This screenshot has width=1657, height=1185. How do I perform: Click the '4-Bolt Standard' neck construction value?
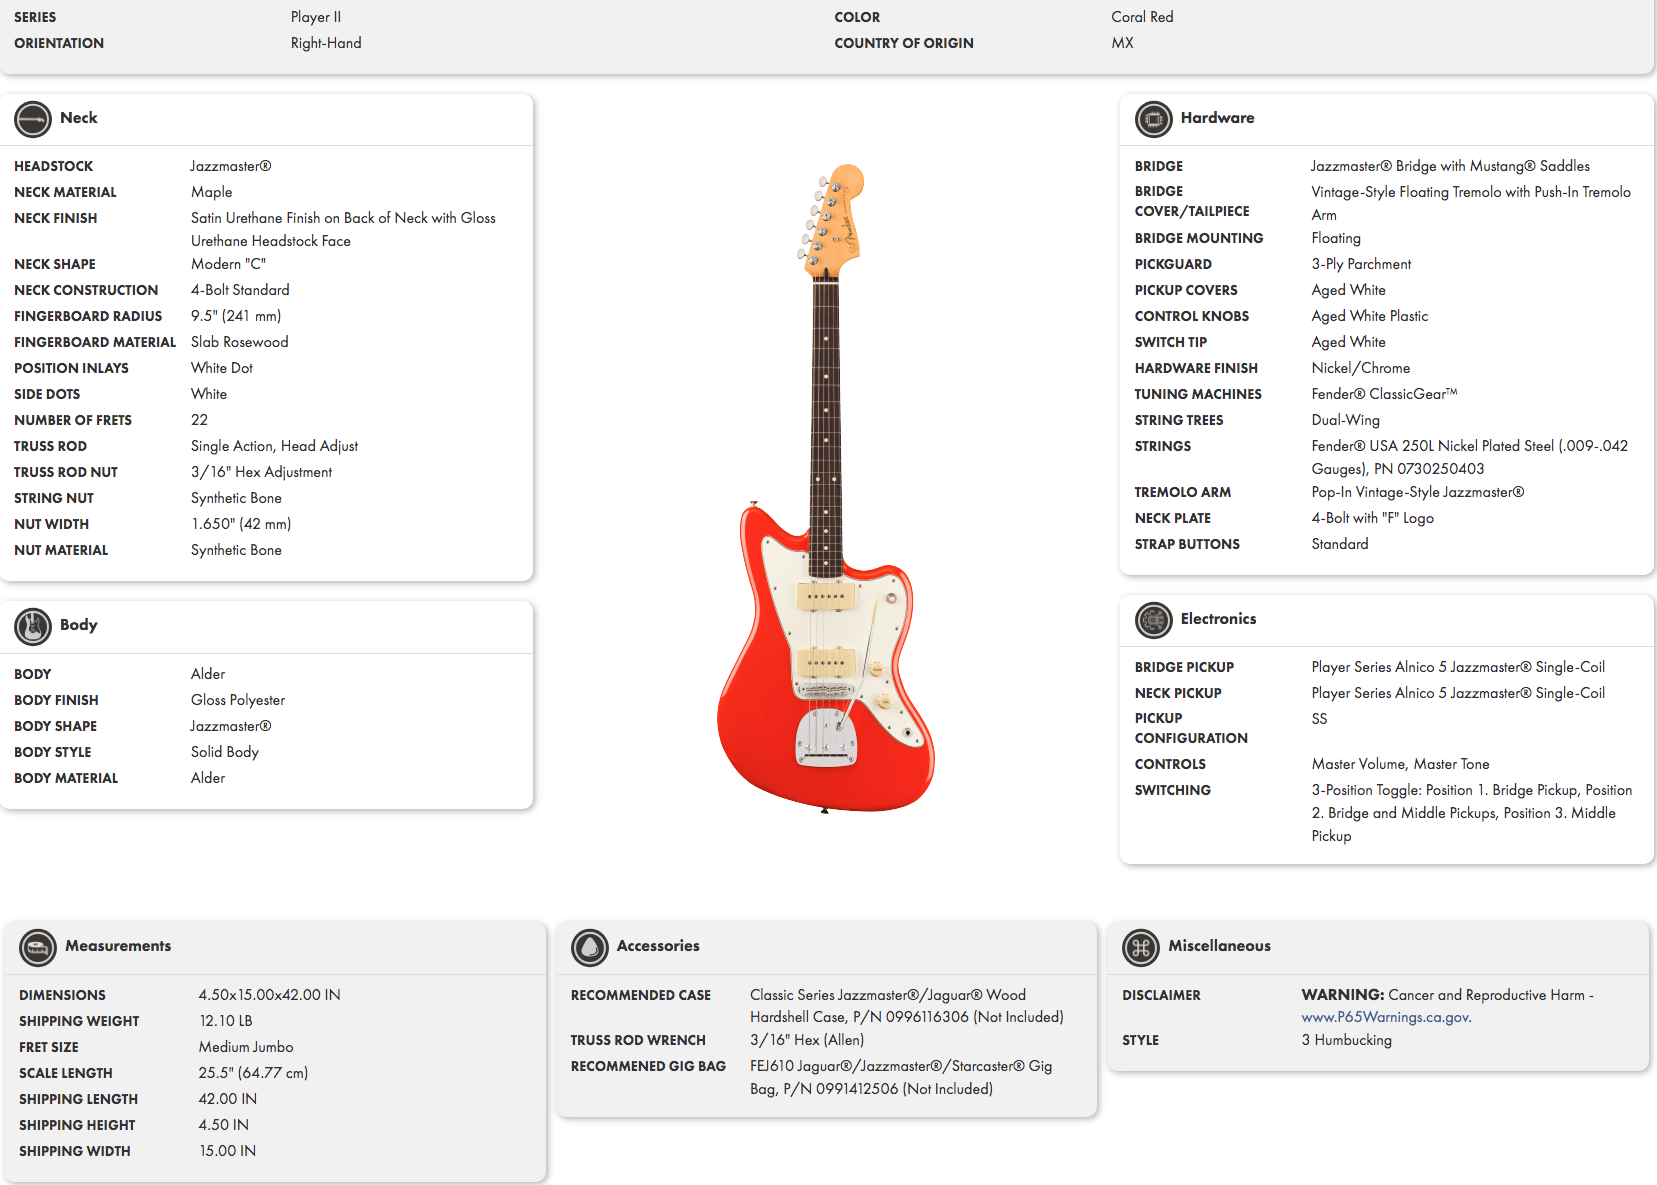tap(240, 290)
